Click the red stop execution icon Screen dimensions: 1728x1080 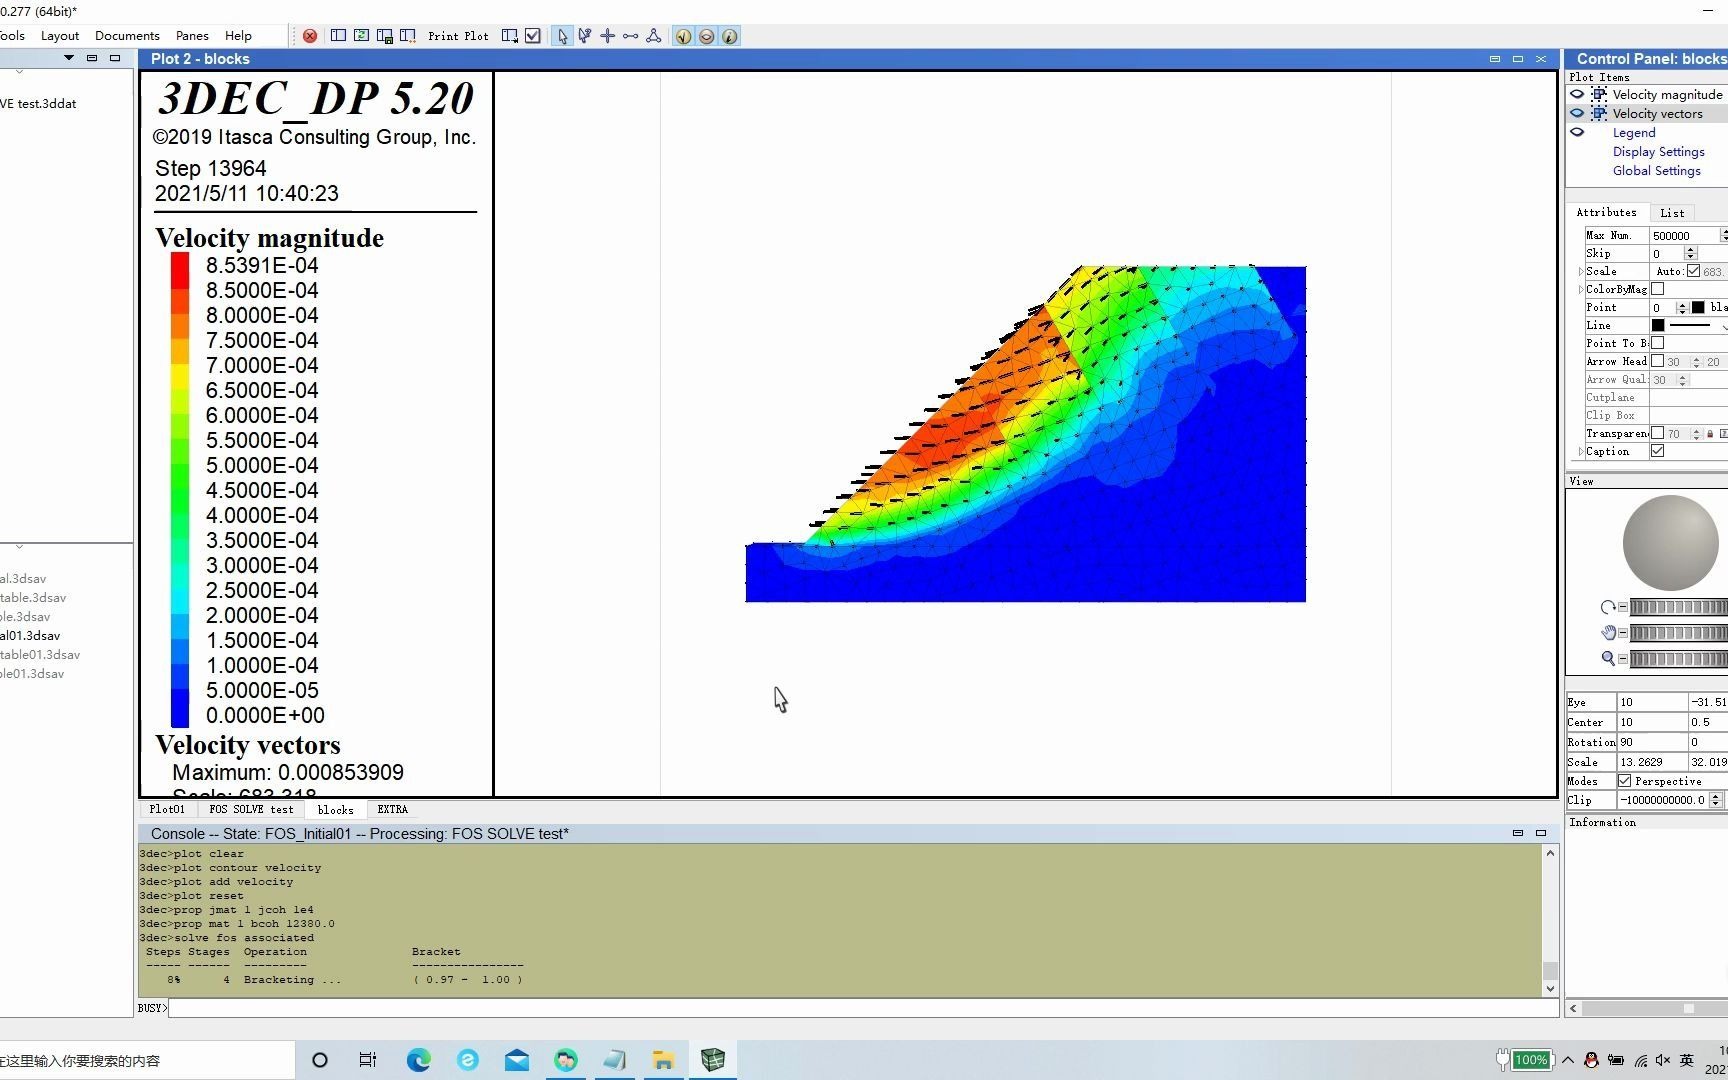pyautogui.click(x=310, y=36)
